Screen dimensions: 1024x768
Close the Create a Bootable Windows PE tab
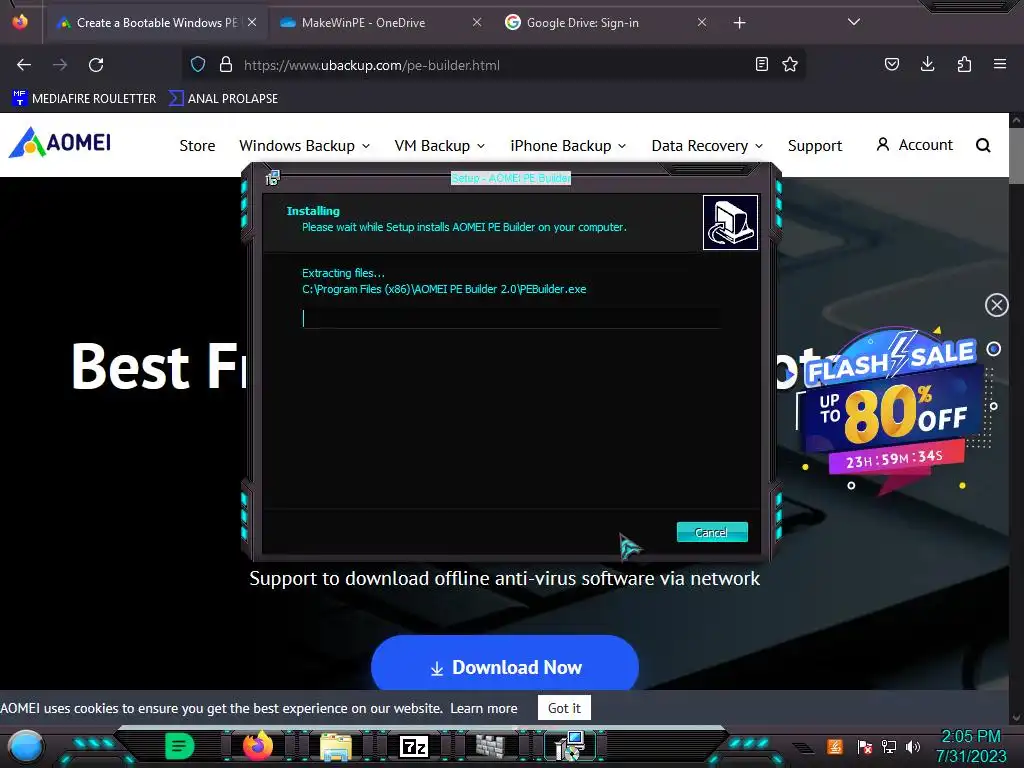(252, 22)
